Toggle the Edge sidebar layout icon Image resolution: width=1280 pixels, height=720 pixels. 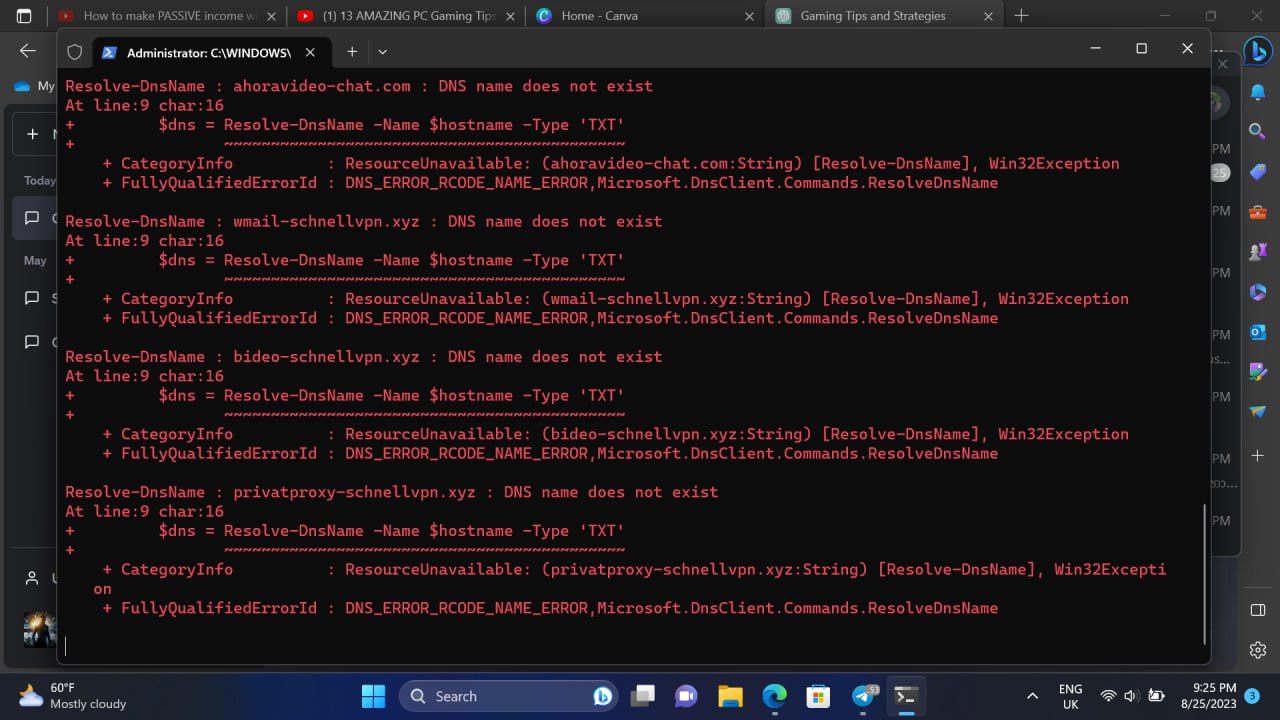tap(1258, 610)
